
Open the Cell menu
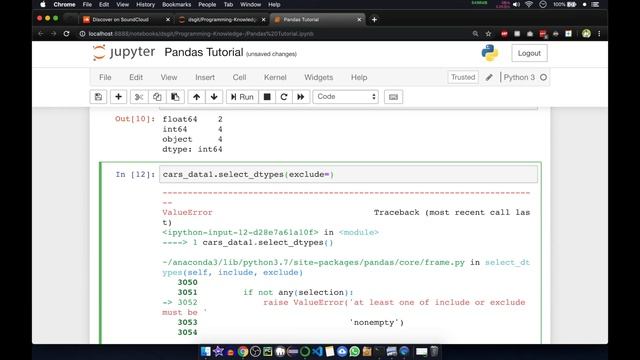point(239,77)
